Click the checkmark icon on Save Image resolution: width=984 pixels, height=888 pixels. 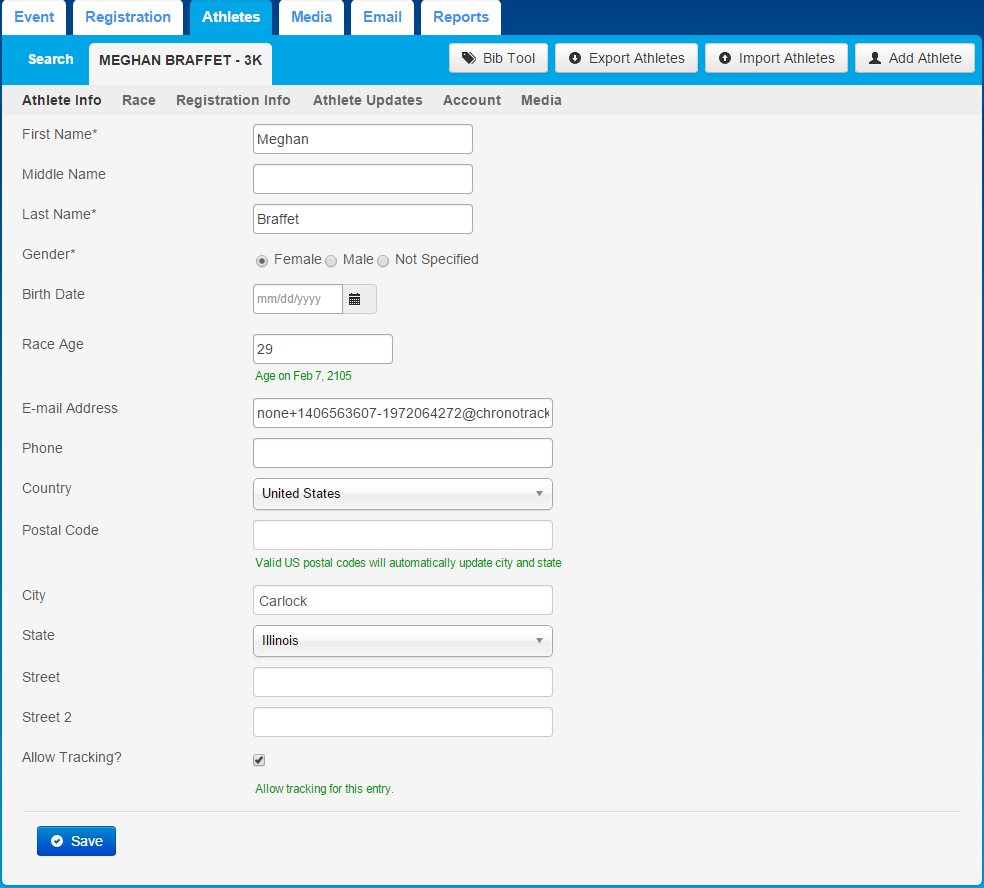(57, 841)
